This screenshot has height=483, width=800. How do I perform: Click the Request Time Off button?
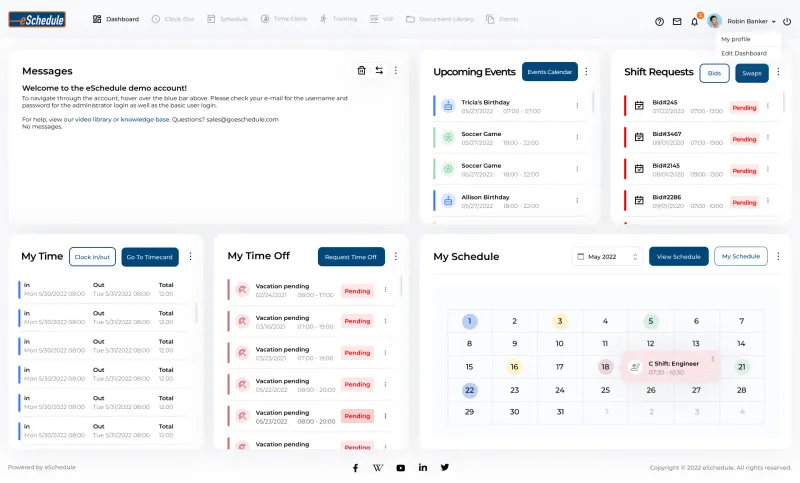pyautogui.click(x=351, y=257)
